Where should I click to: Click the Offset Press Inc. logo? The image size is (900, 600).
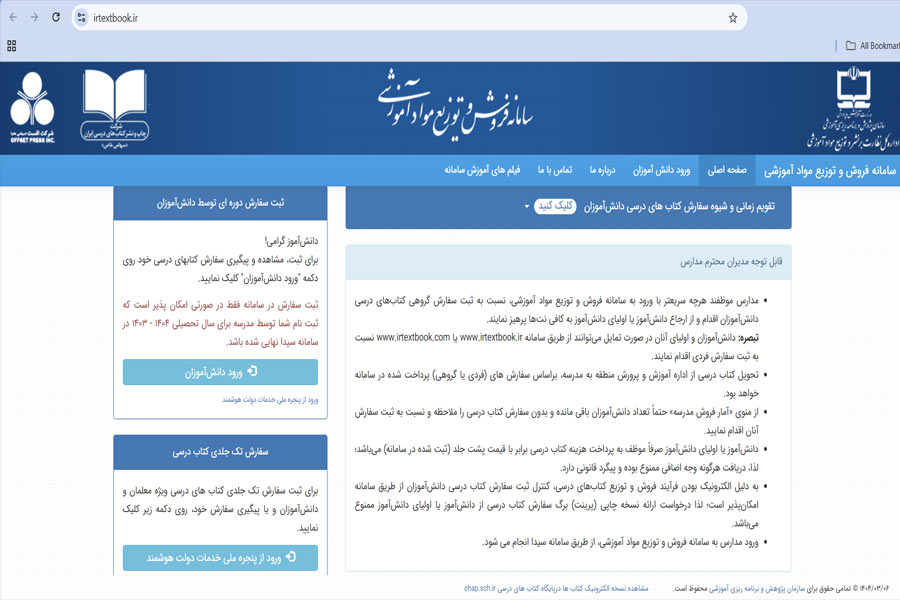pos(32,107)
